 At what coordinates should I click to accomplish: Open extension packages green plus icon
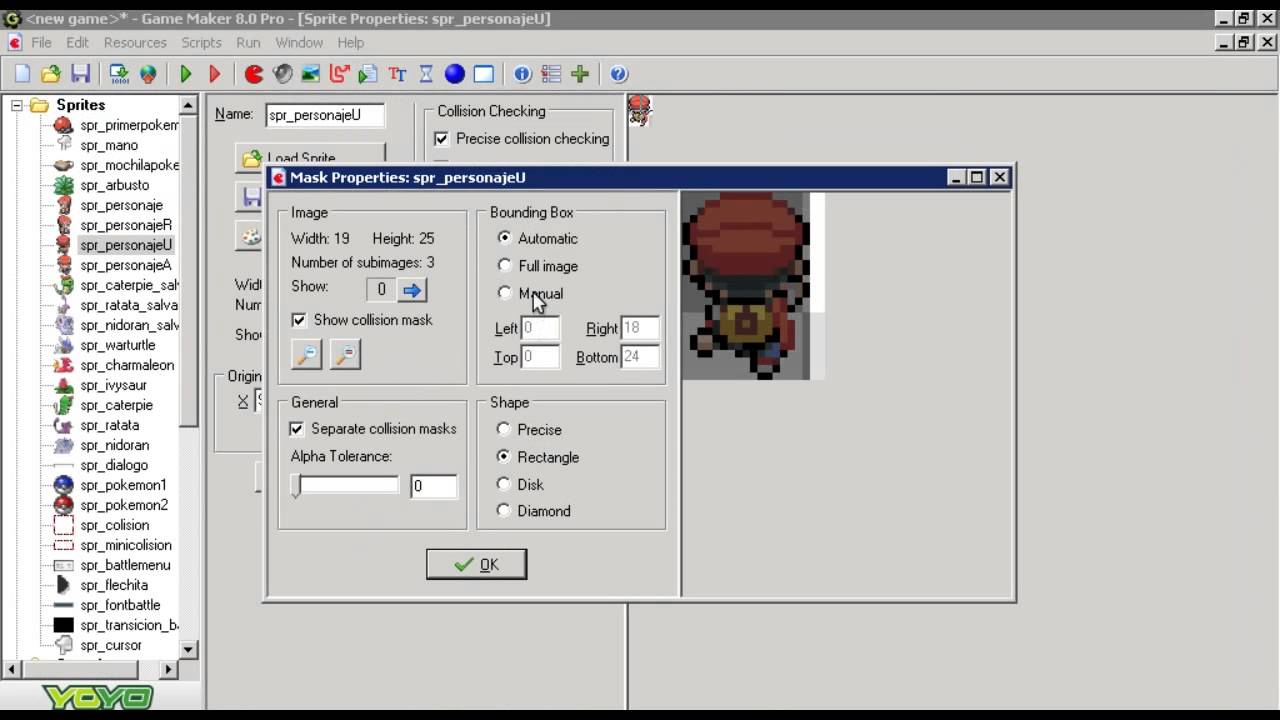(580, 74)
